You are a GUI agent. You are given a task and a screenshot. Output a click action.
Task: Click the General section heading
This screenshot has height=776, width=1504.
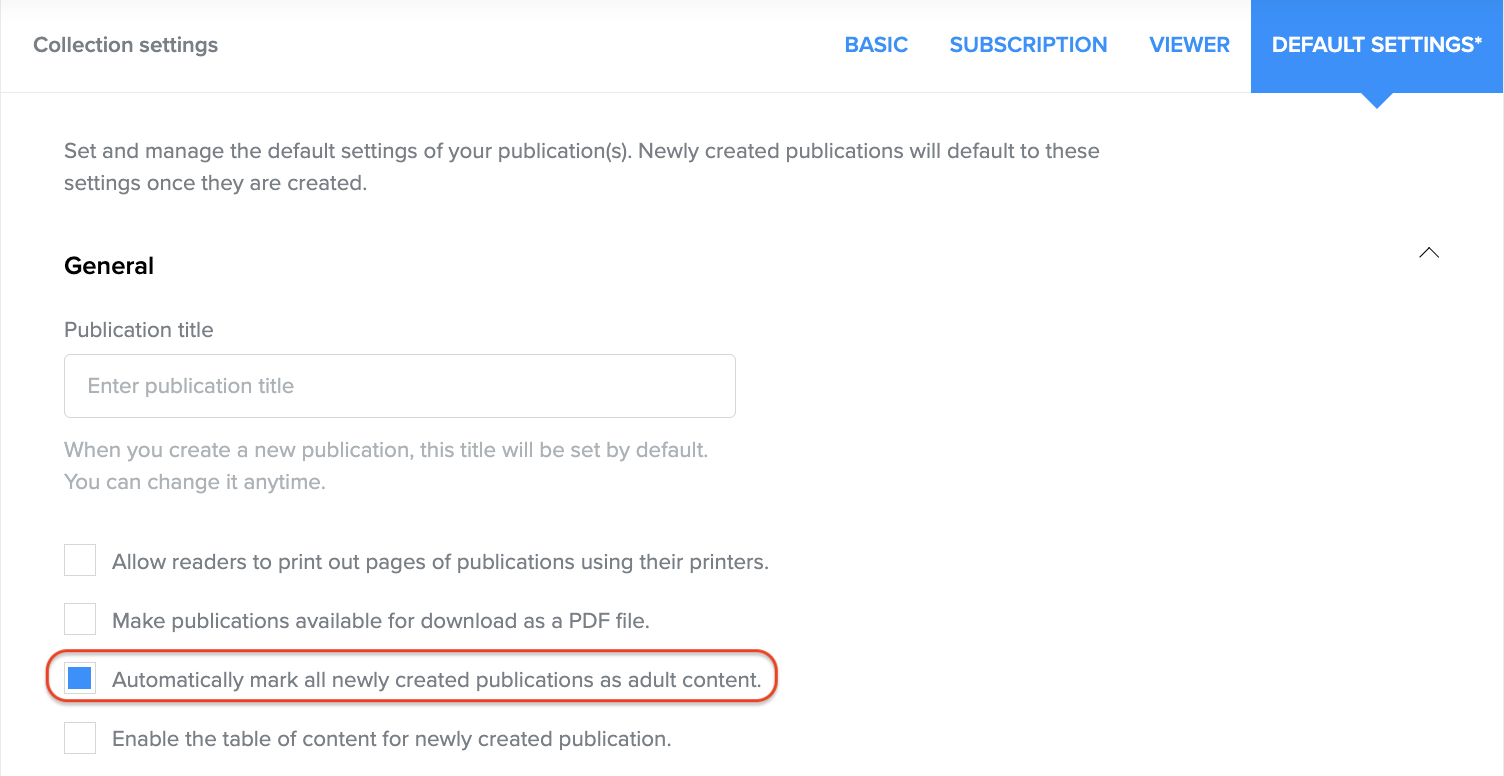109,266
